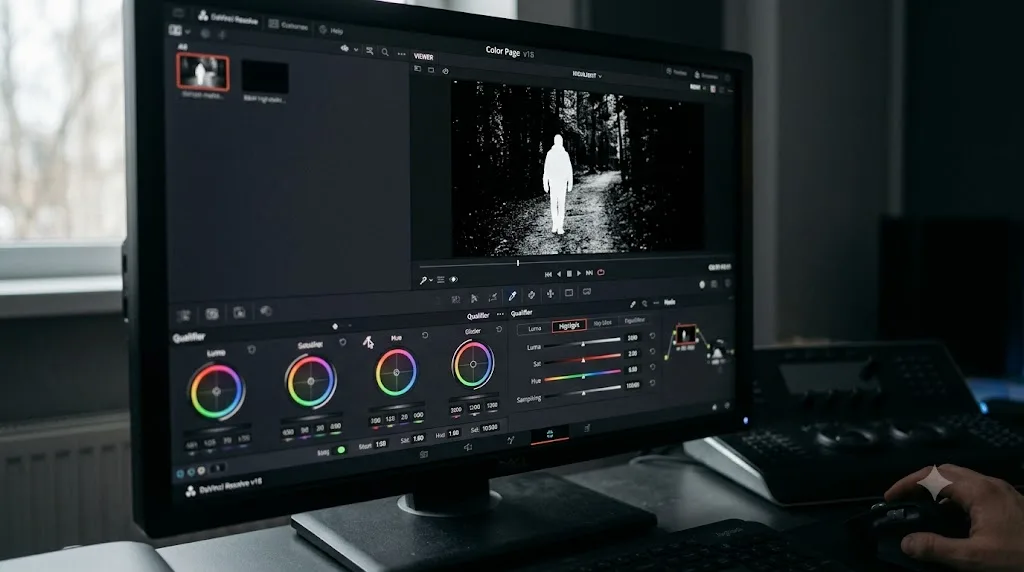Click the Help icon in top bar
Viewport: 1024px width, 572px height.
tap(323, 29)
